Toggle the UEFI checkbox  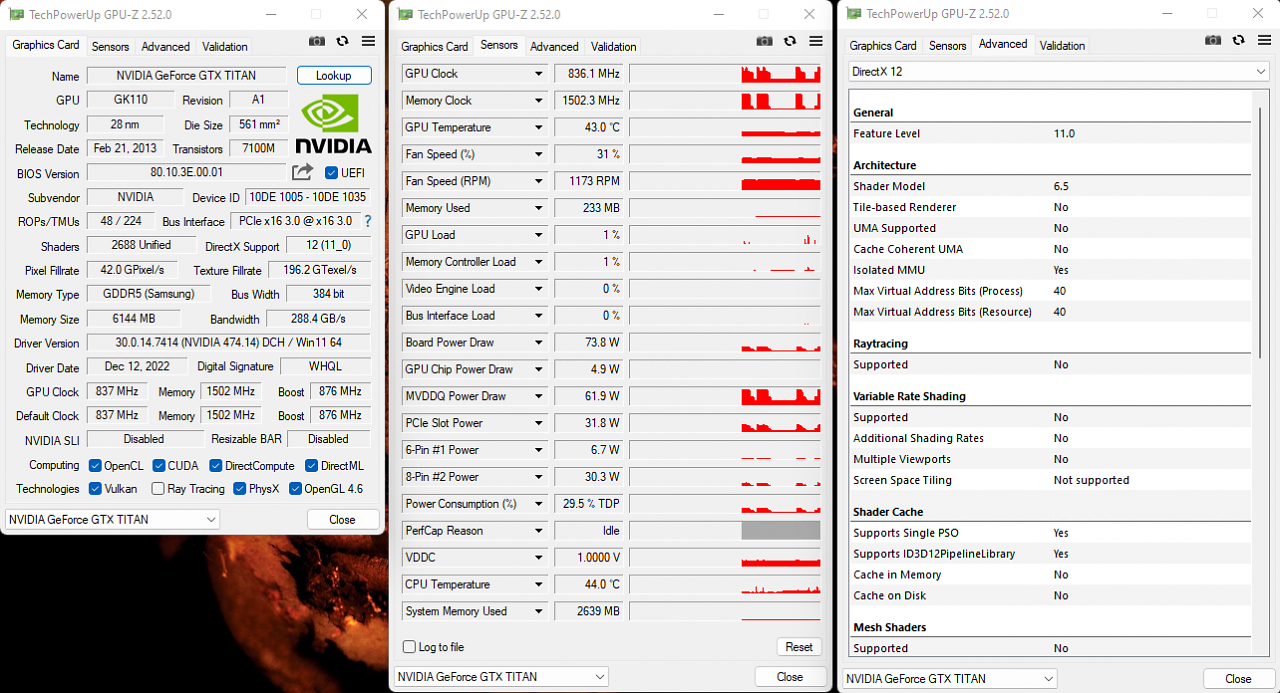point(332,173)
